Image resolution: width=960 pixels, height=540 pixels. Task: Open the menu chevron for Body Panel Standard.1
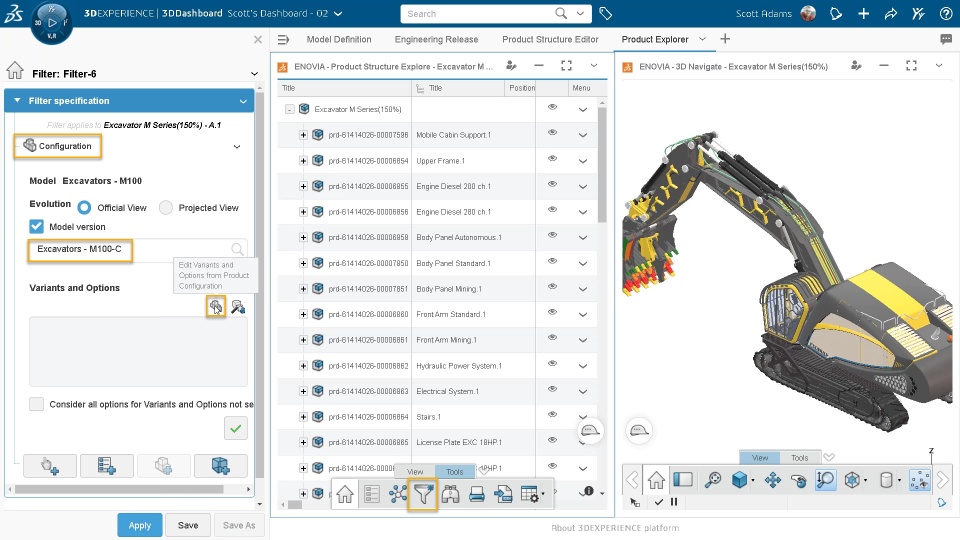583,263
